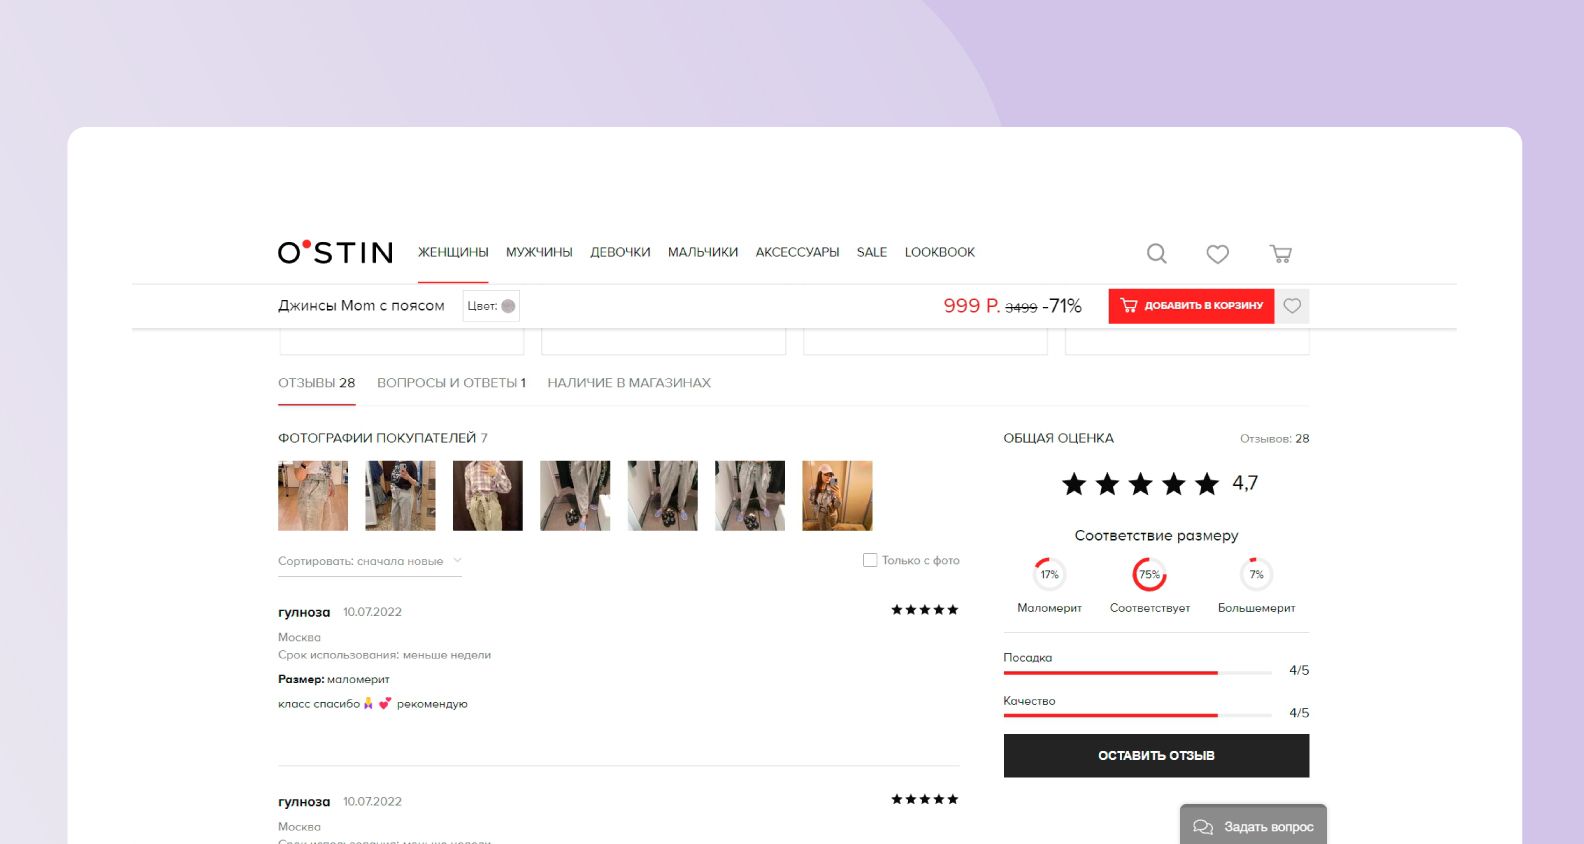The width and height of the screenshot is (1584, 844).
Task: Open the 'Цвет' color selector
Action: click(491, 306)
